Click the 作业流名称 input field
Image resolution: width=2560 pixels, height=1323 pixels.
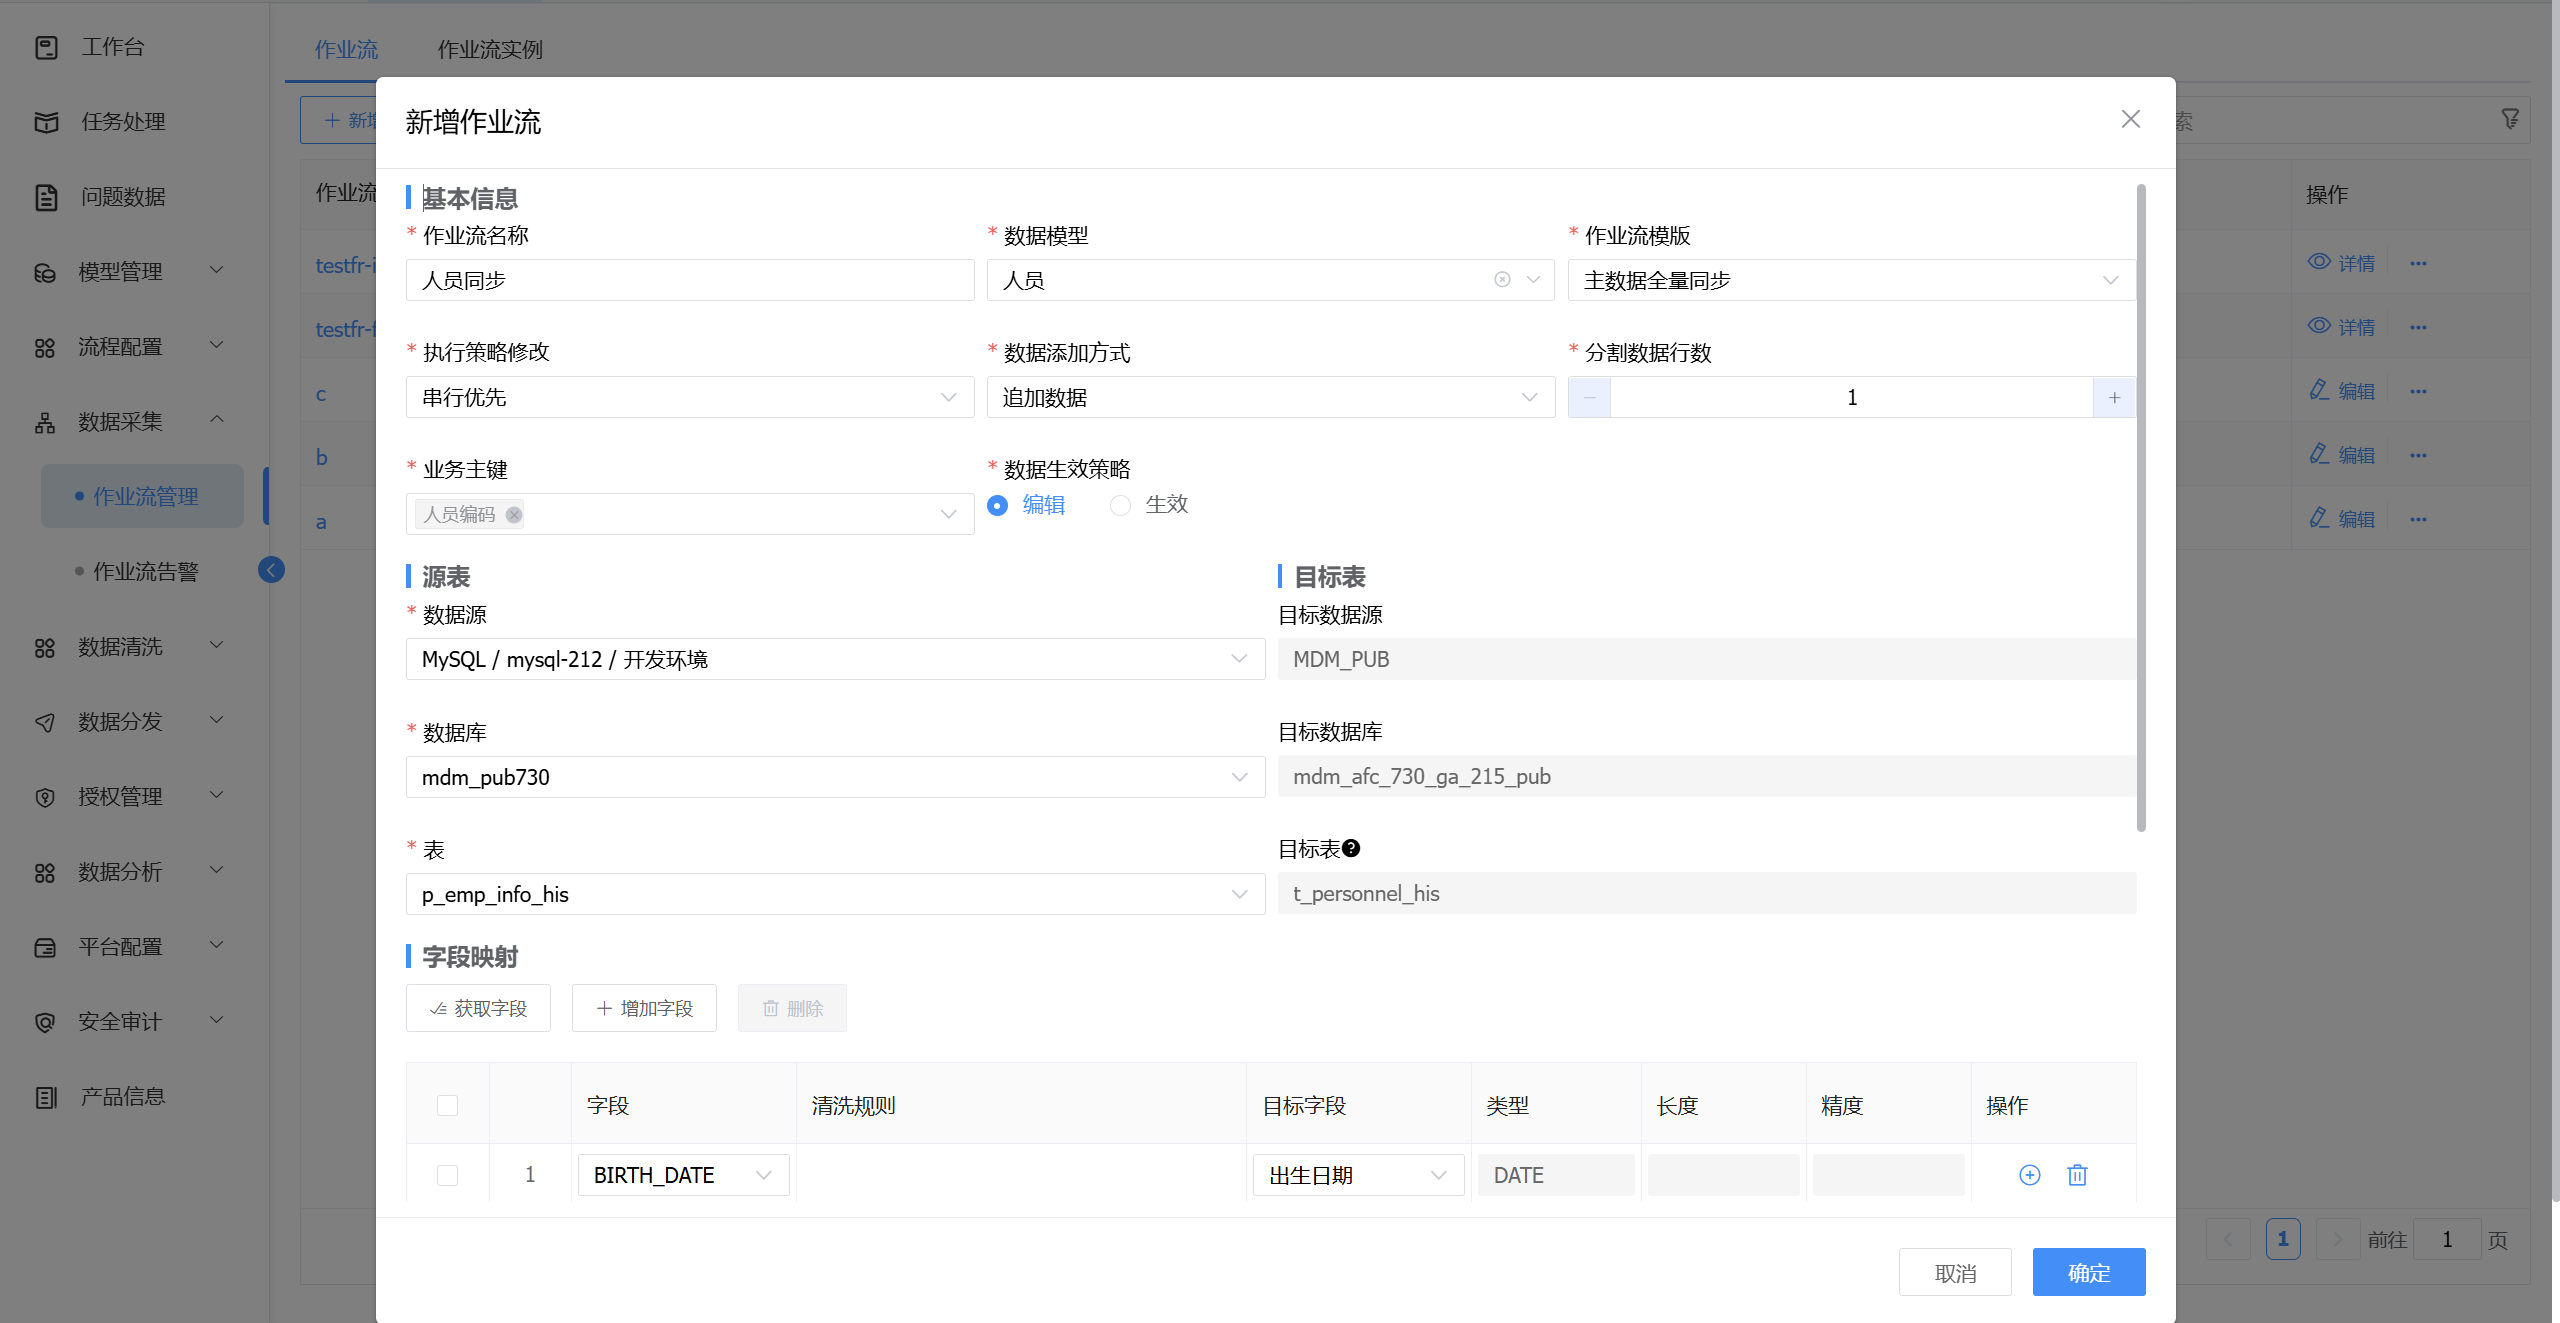click(689, 280)
